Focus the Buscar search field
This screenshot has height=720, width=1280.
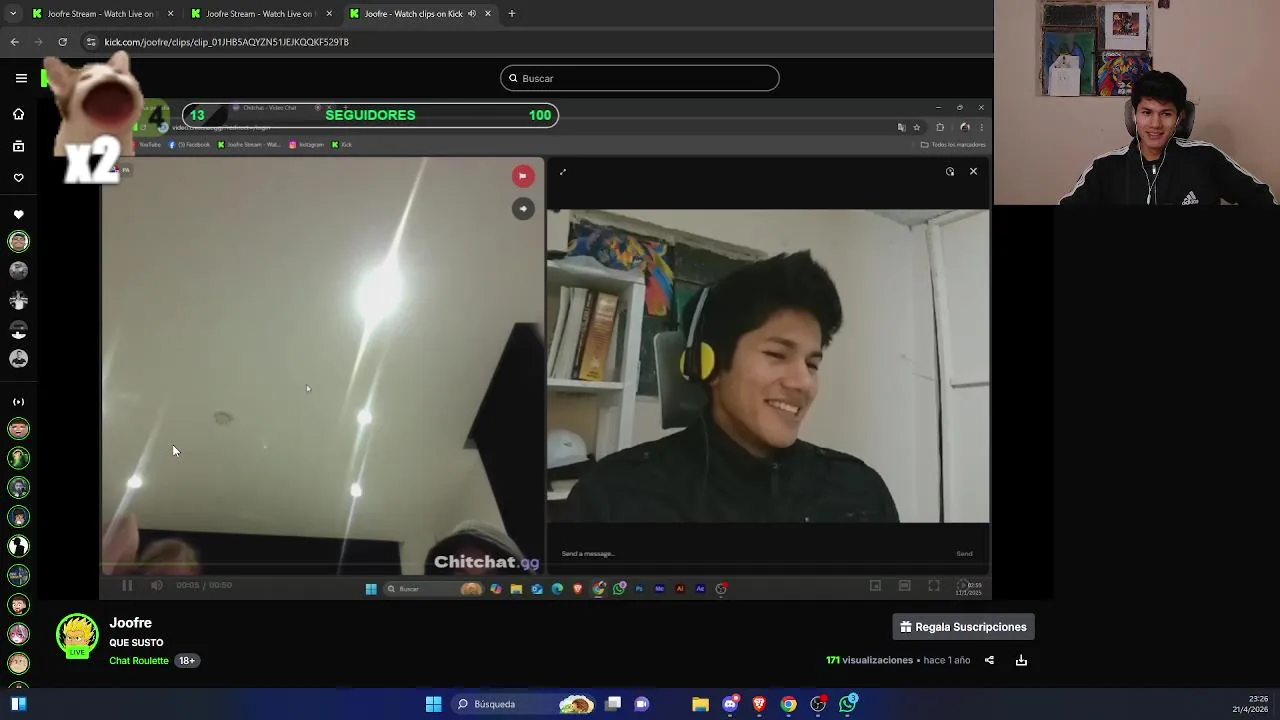[640, 78]
